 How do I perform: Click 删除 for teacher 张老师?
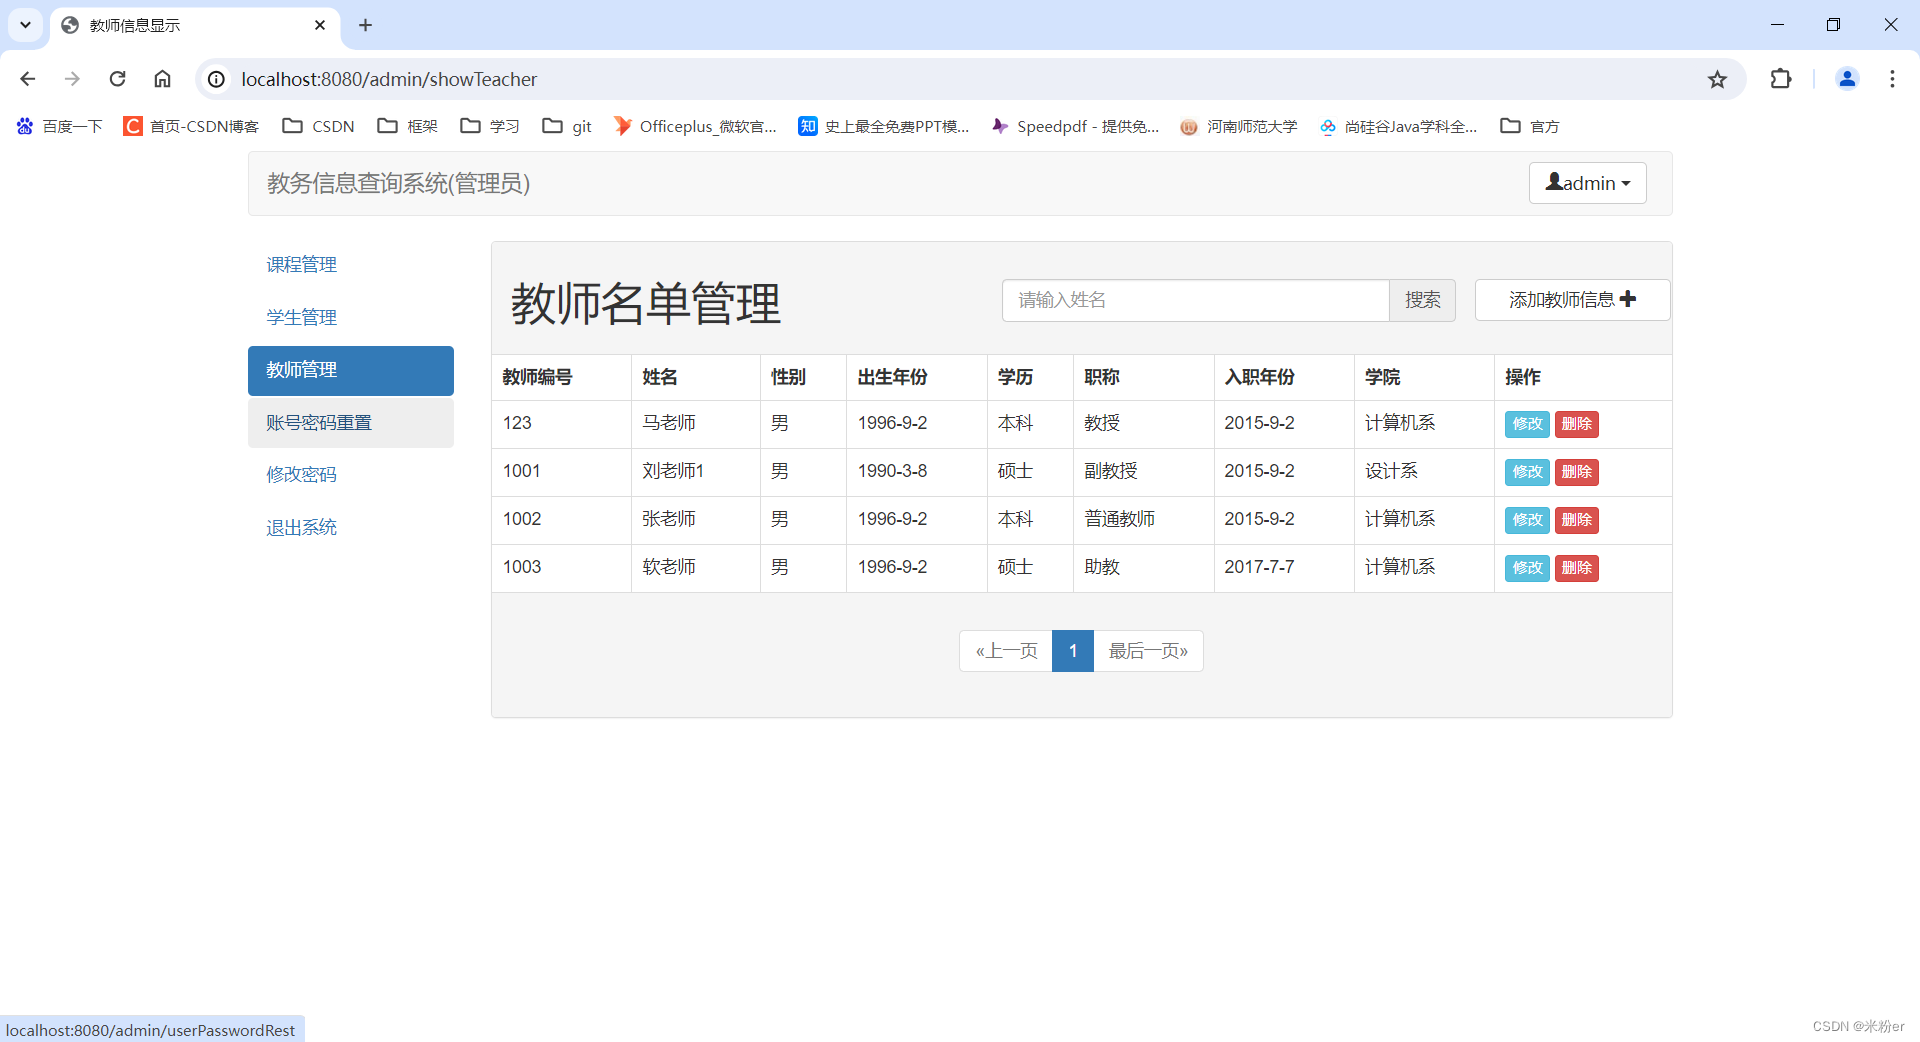pos(1576,520)
